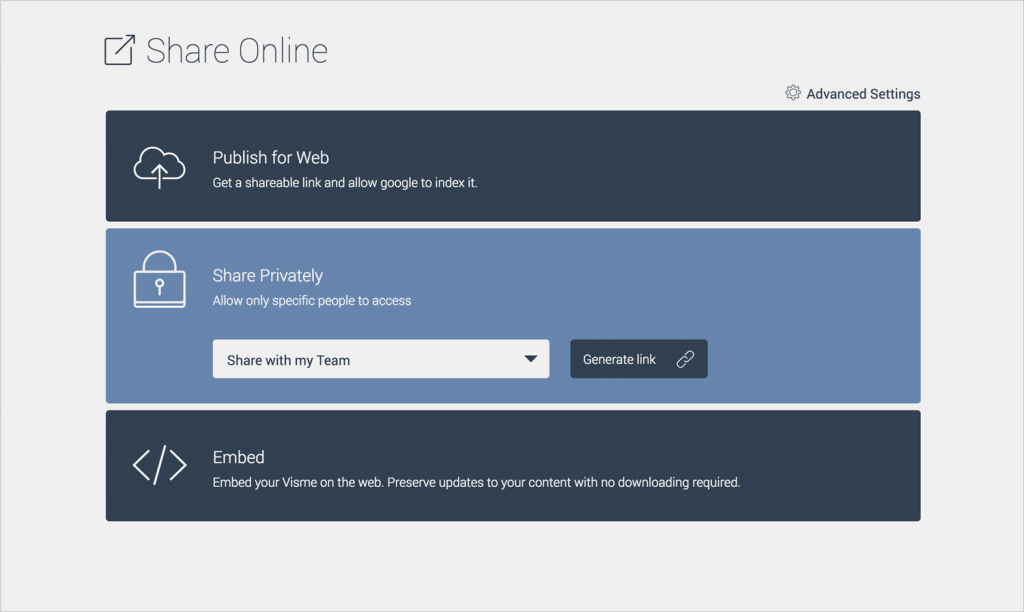Select the Embed heading
The height and width of the screenshot is (612, 1024).
pyautogui.click(x=239, y=458)
